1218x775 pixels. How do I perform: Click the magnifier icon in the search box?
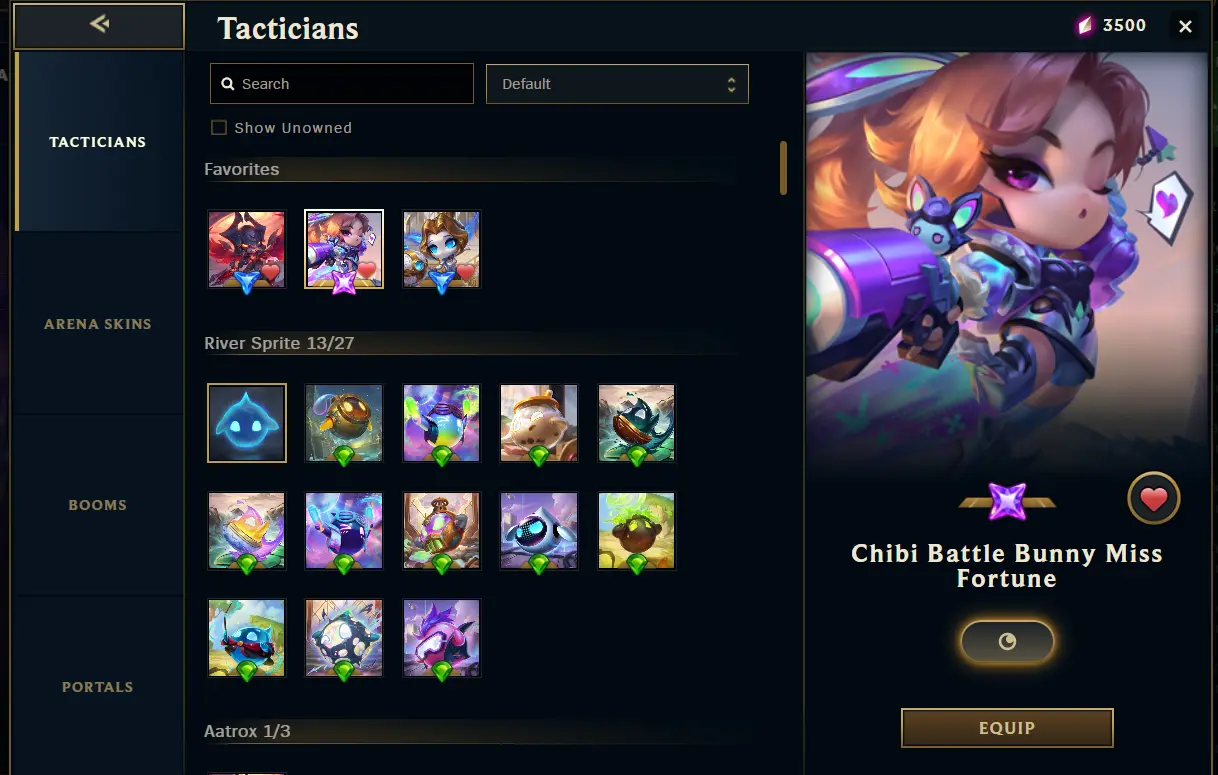click(x=228, y=84)
